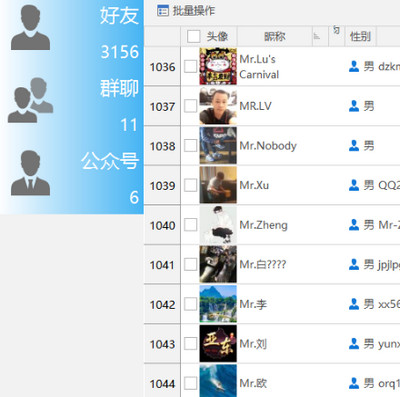Click gender icon in Mr.白???? row
The height and width of the screenshot is (397, 400).
click(354, 264)
